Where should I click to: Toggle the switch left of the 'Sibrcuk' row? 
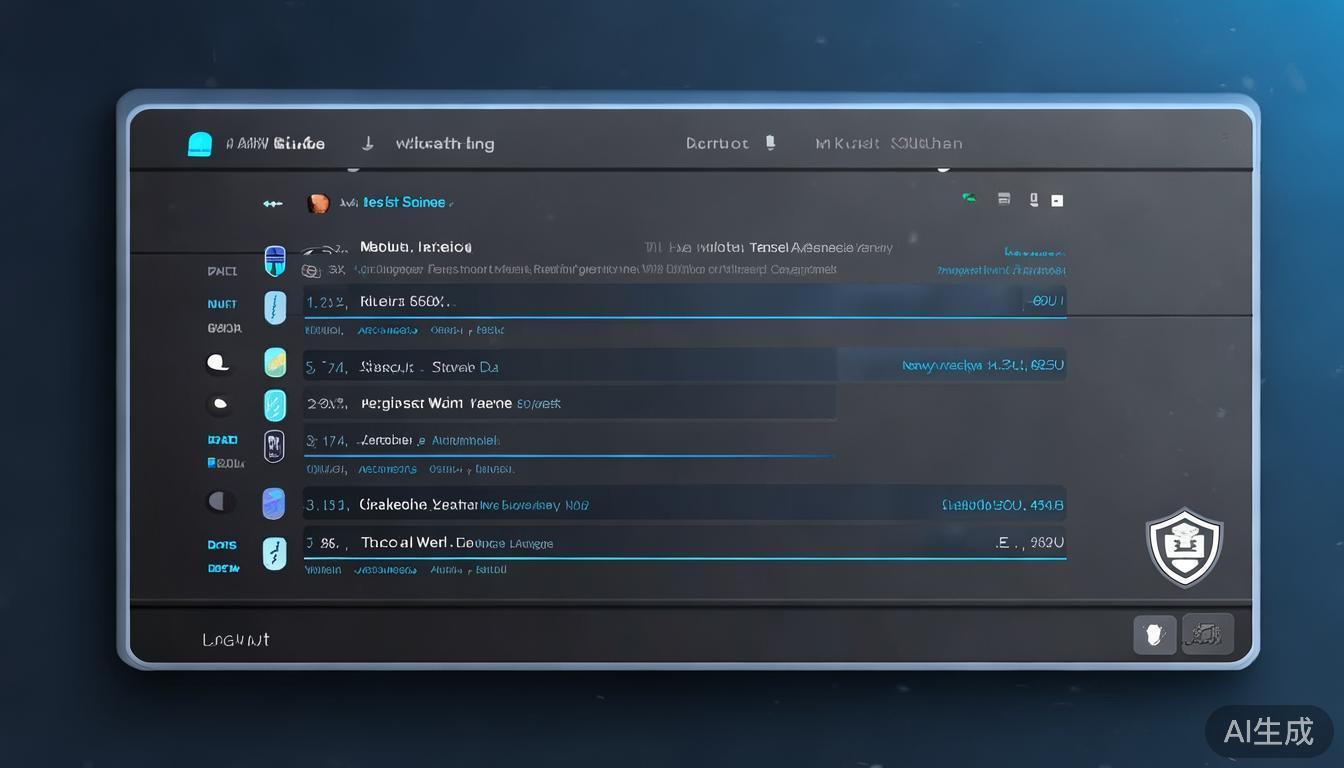pos(218,363)
